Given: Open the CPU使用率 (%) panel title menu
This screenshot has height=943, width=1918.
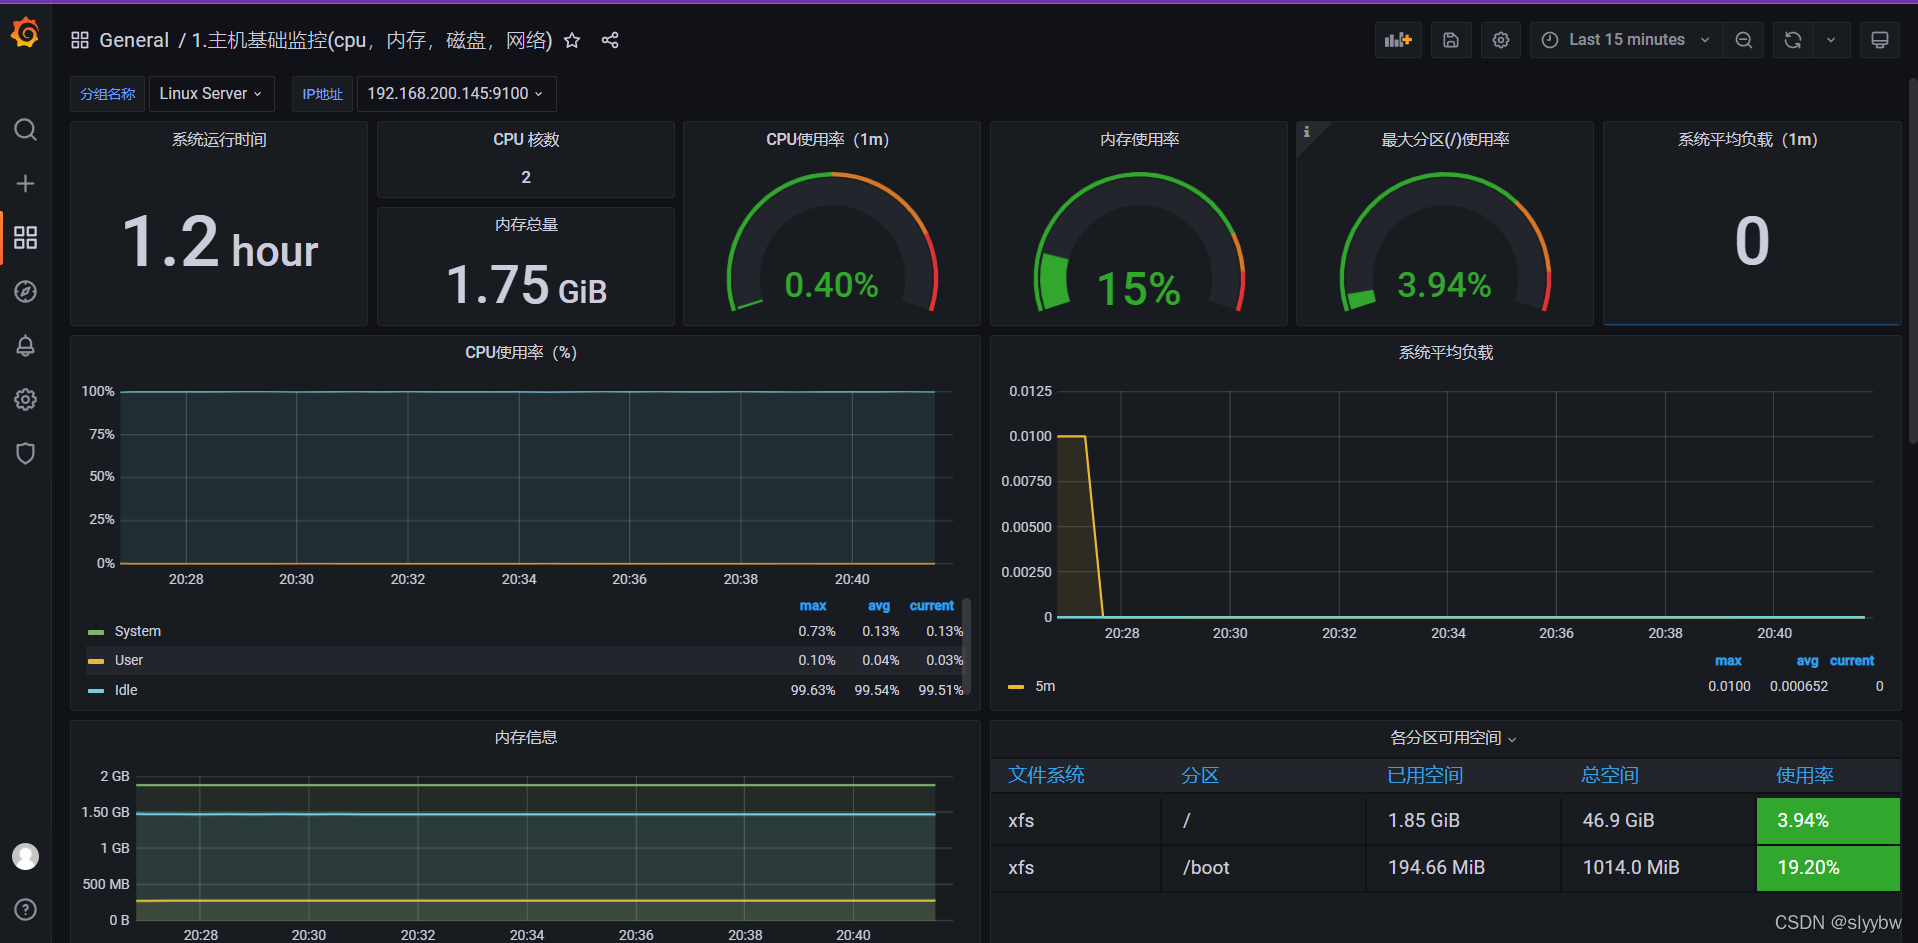Looking at the screenshot, I should pyautogui.click(x=521, y=352).
